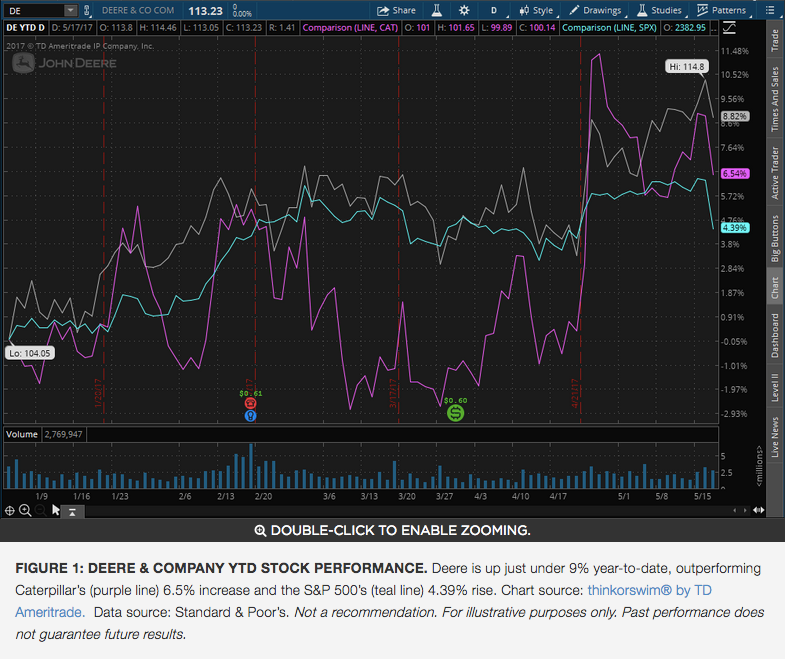
Task: Open the D timeframe dropdown
Action: (x=494, y=11)
